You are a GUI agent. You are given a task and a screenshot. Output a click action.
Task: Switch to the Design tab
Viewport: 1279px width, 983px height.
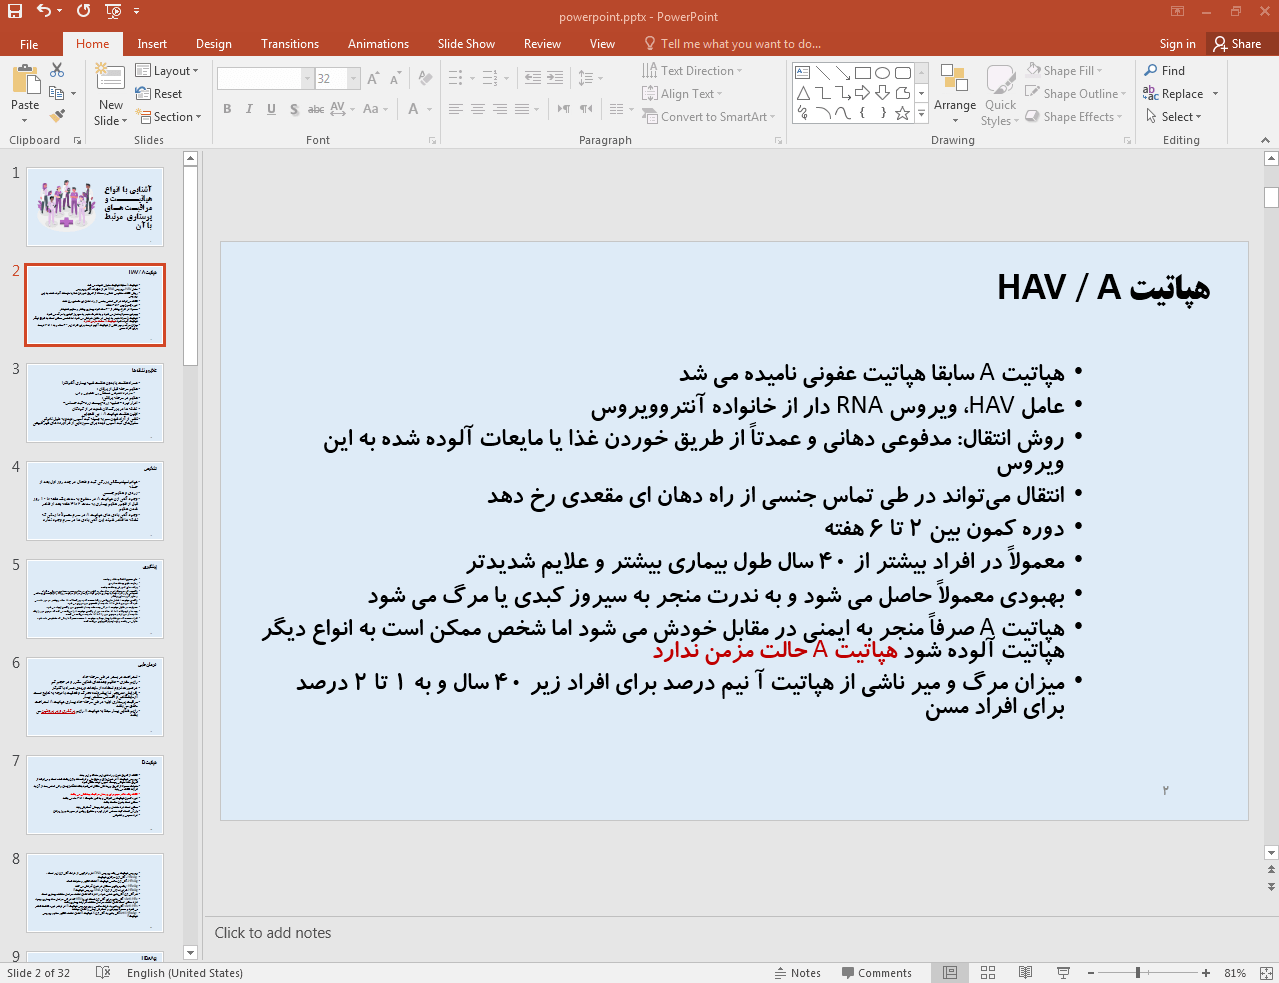point(213,44)
